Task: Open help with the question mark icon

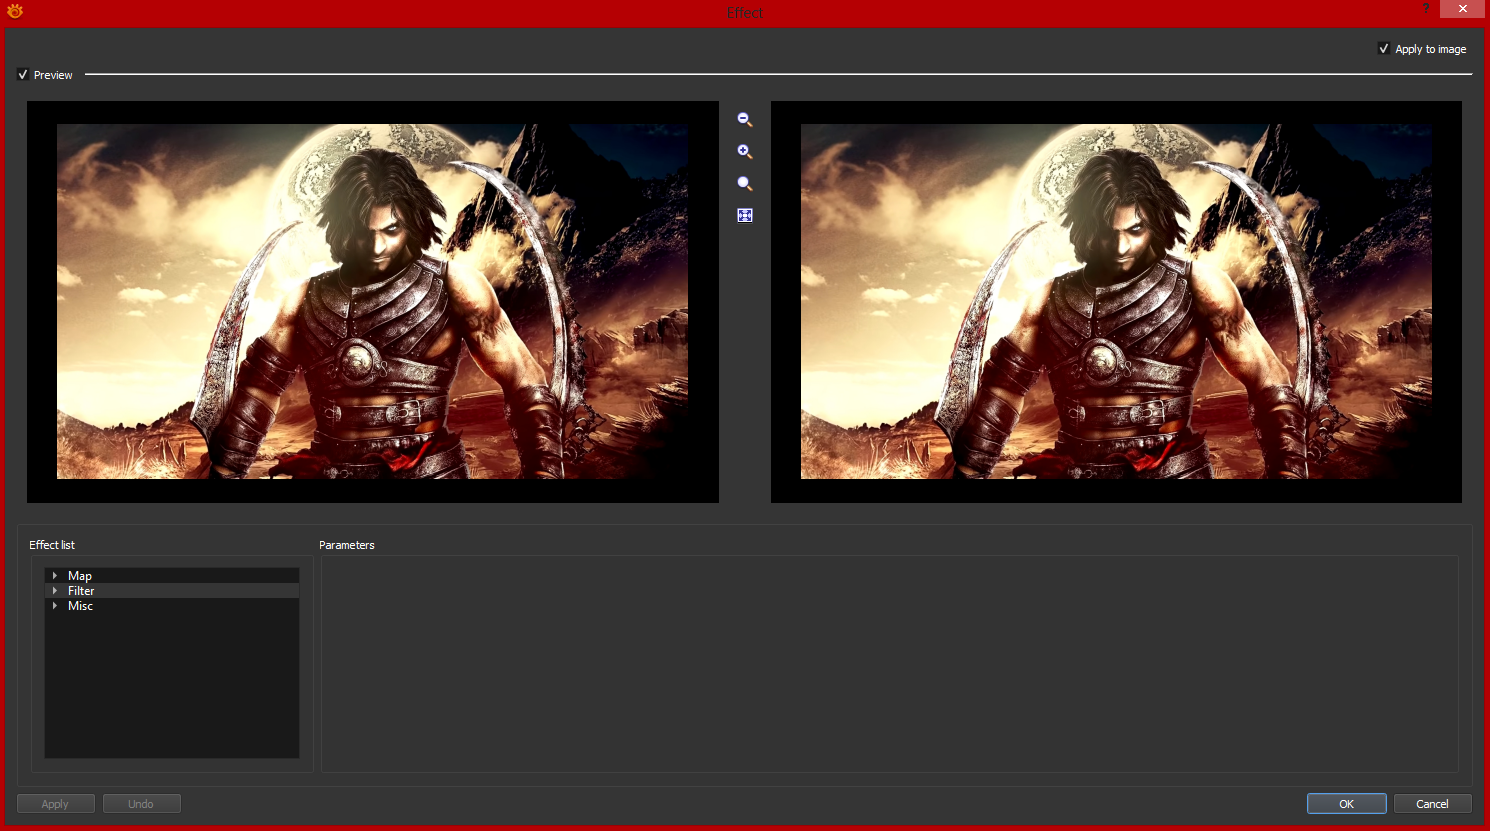Action: pyautogui.click(x=1426, y=9)
